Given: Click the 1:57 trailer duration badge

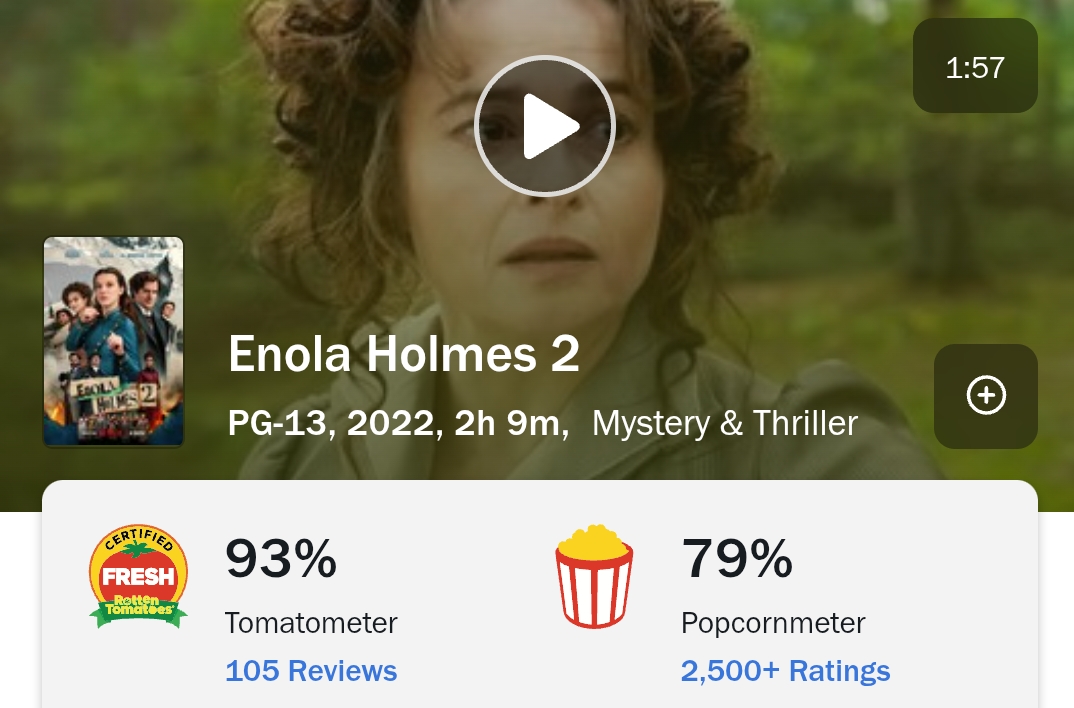Looking at the screenshot, I should click(975, 66).
